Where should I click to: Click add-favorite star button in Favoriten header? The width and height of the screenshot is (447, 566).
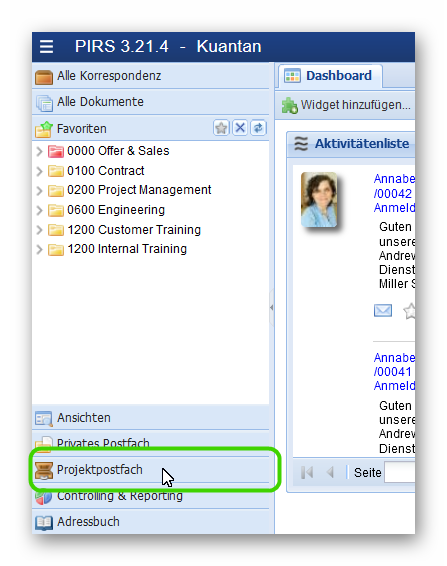click(221, 128)
